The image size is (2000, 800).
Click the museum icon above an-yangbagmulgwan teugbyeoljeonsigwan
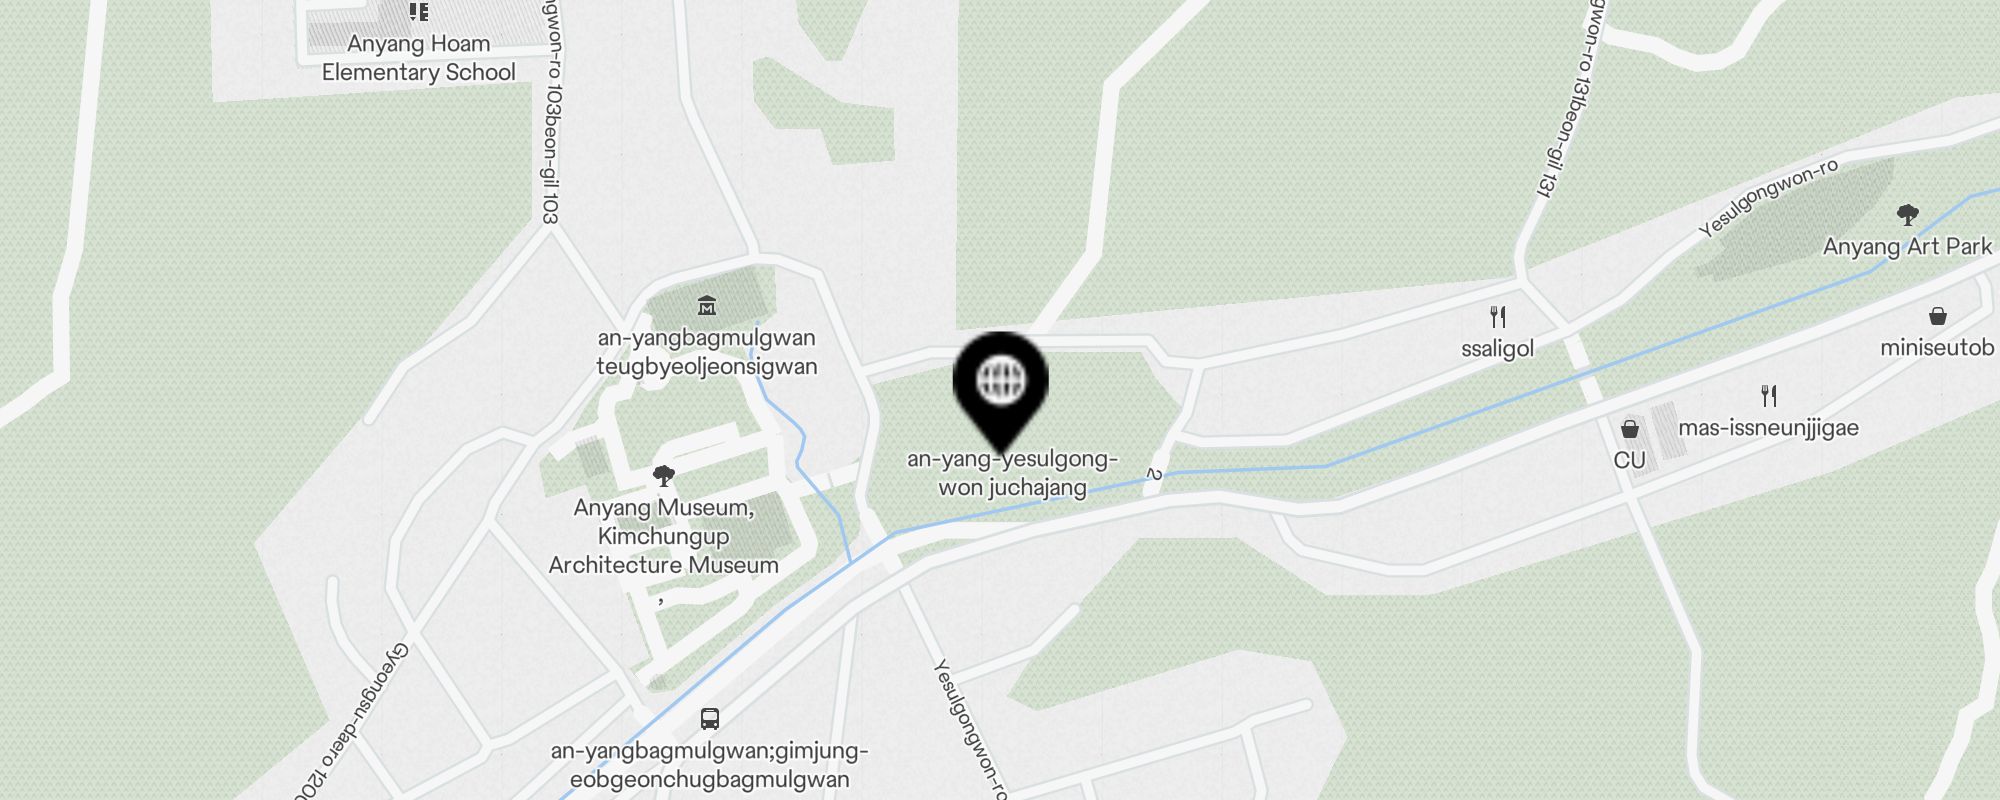pyautogui.click(x=707, y=305)
